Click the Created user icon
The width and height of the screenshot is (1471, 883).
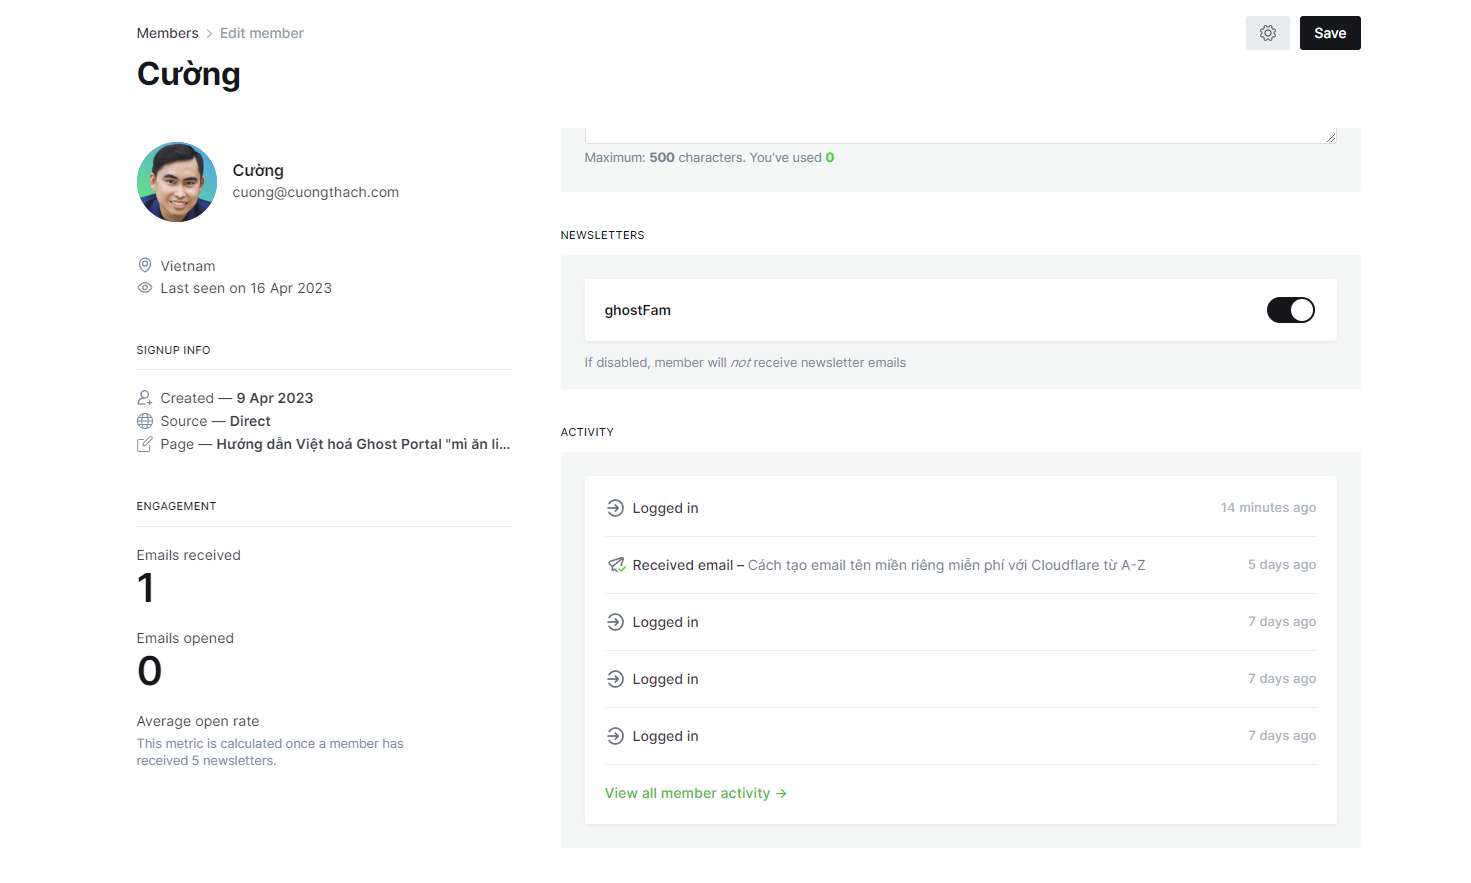point(145,398)
